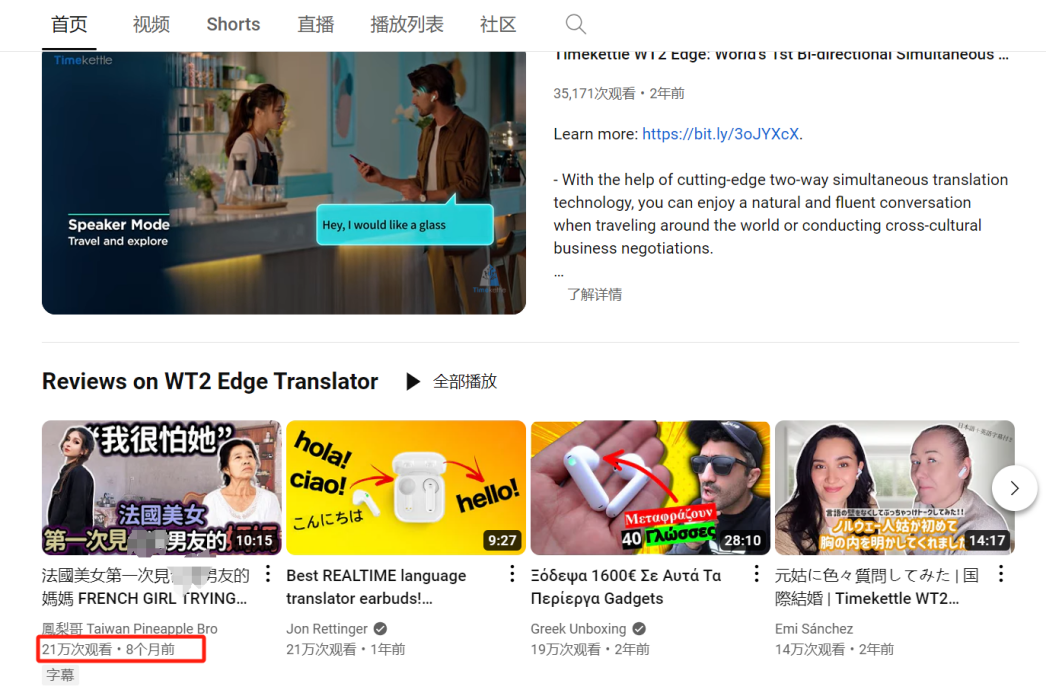Open the 社区 tab
The image size is (1046, 693).
pos(498,25)
